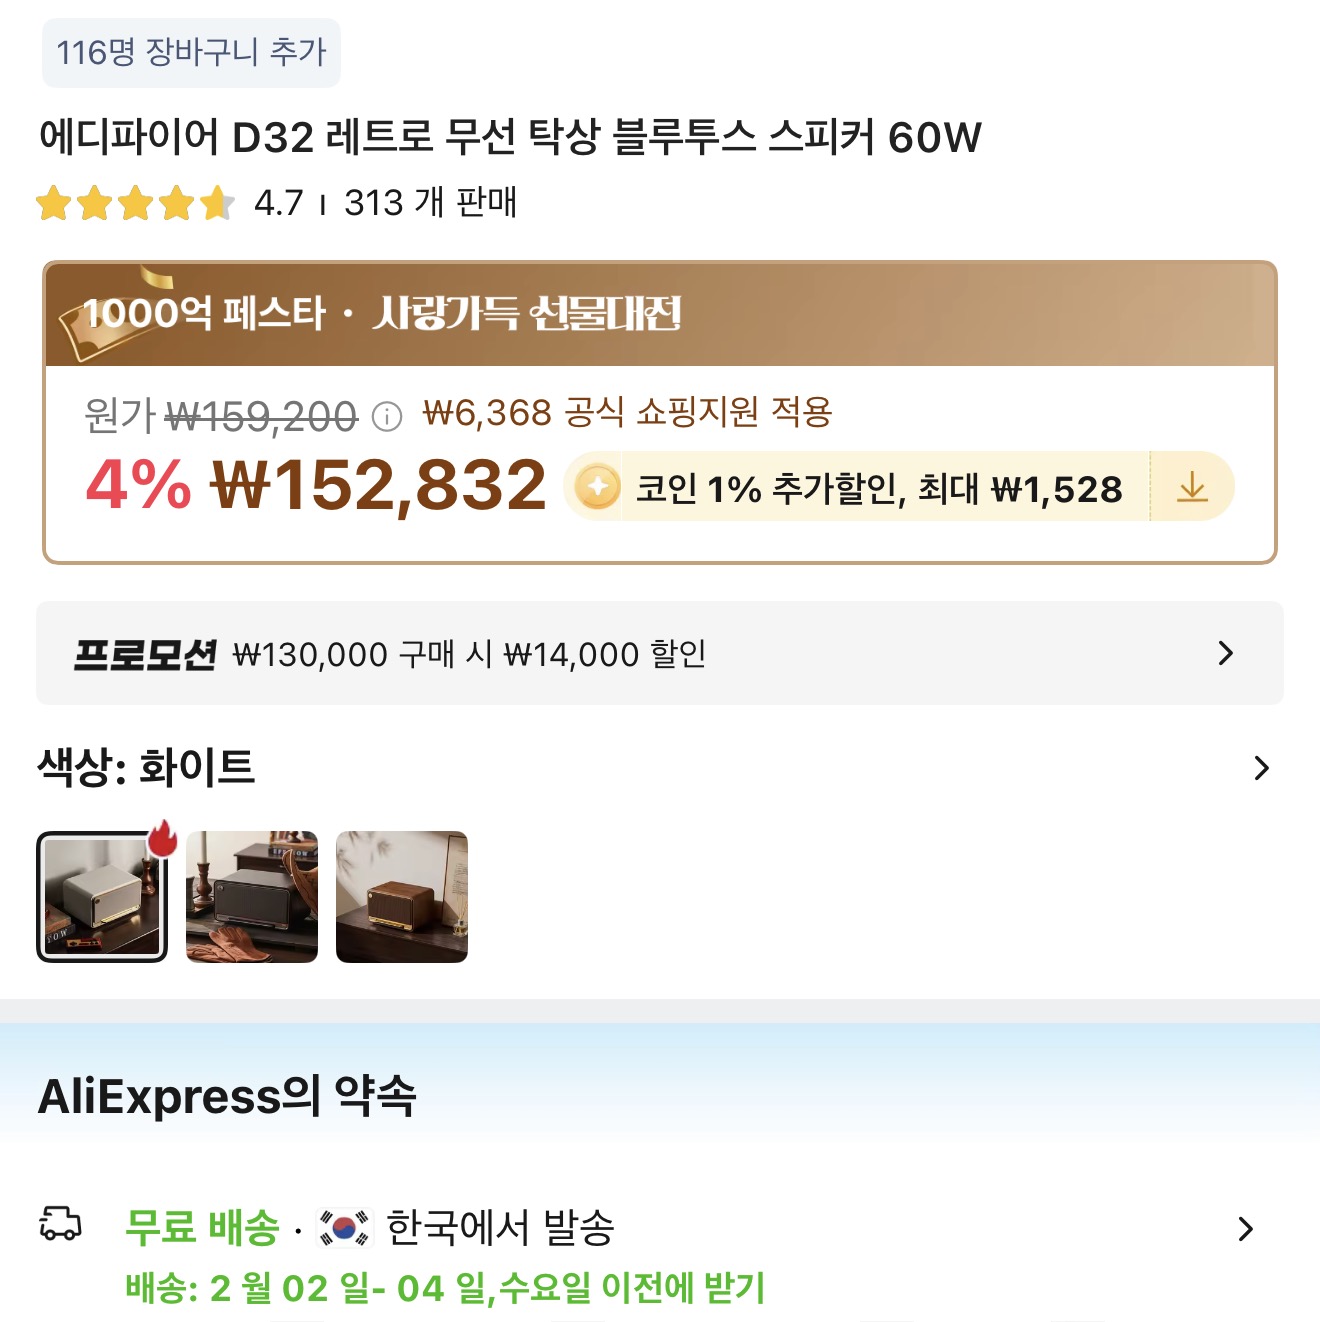Click the delivery truck icon
1320x1322 pixels.
[x=60, y=1224]
